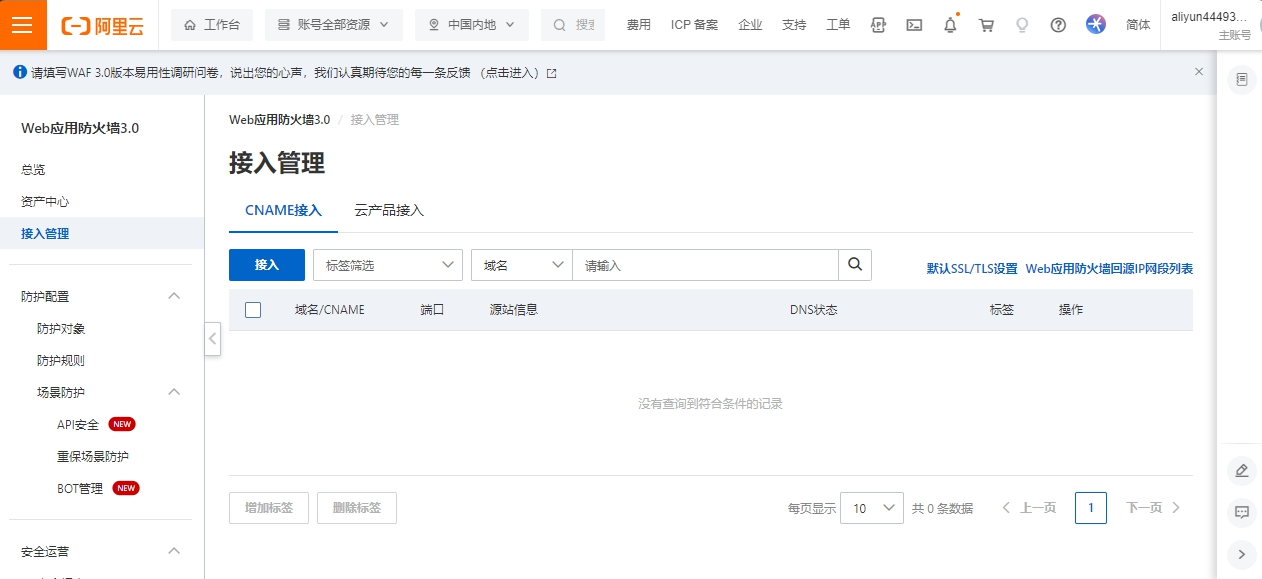The image size is (1262, 579).
Task: Open the hamburger main menu
Action: click(x=23, y=25)
